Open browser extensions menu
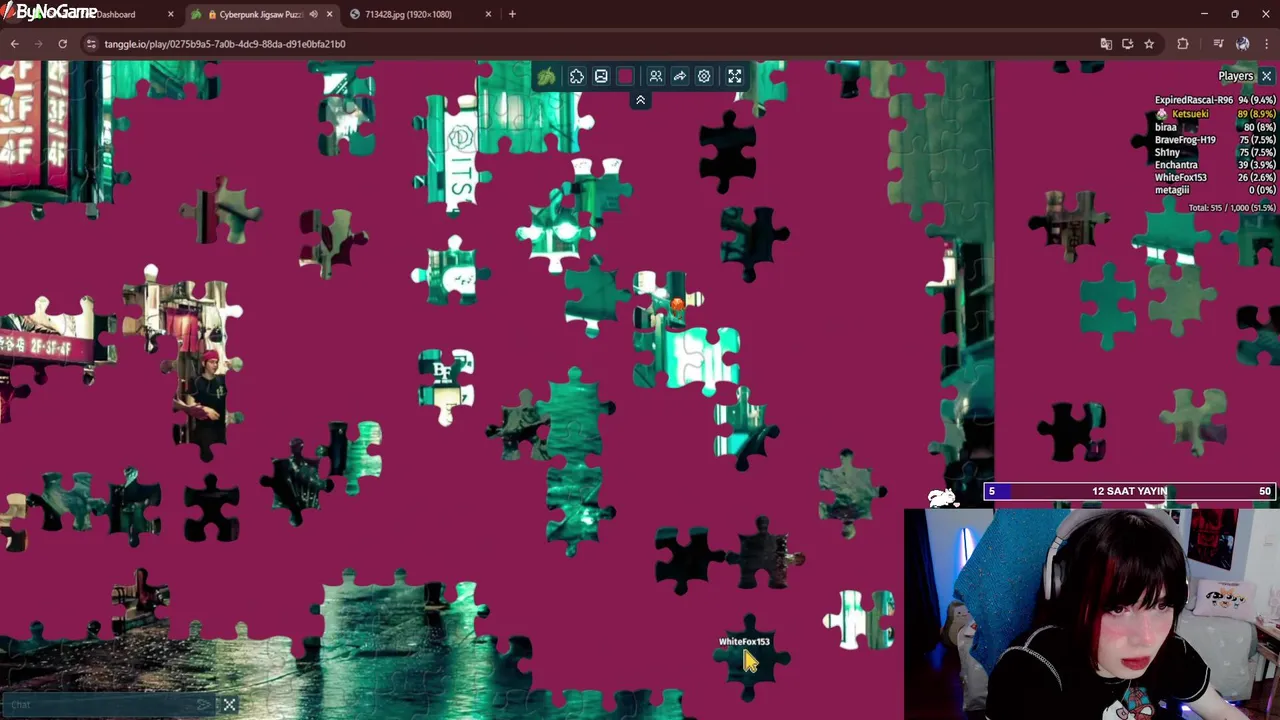The image size is (1280, 720). [x=1183, y=44]
